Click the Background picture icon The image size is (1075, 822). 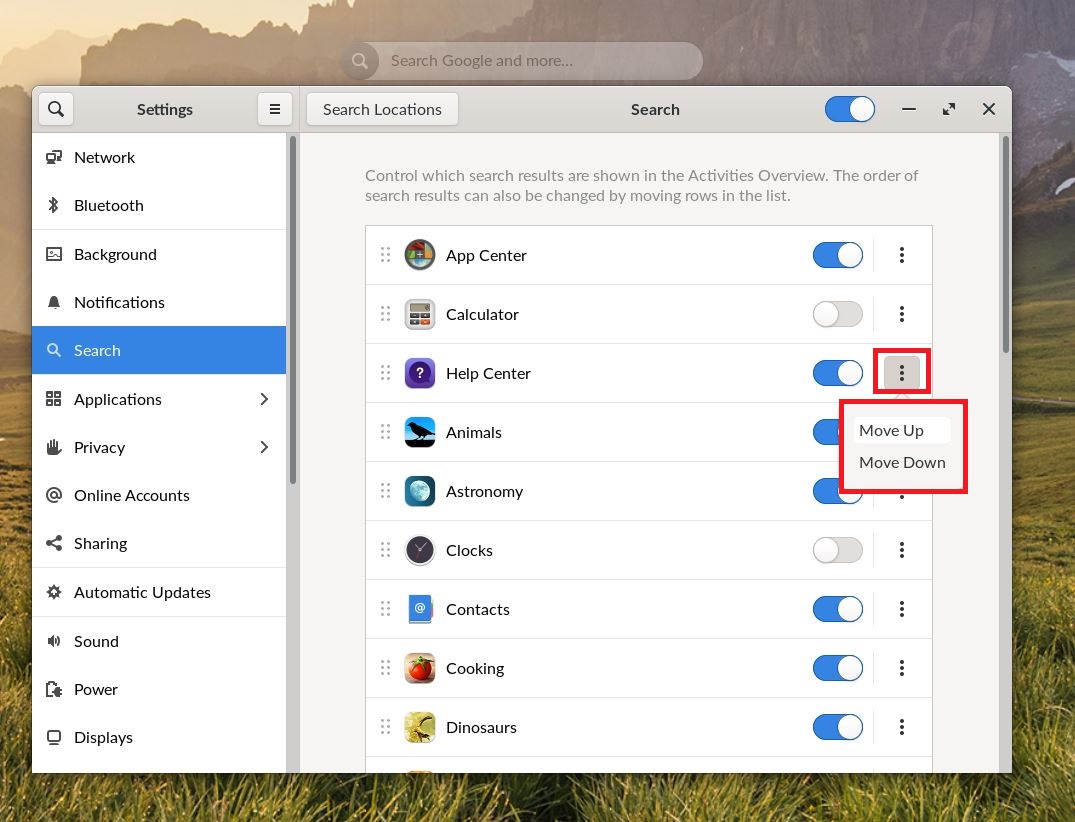click(x=53, y=254)
